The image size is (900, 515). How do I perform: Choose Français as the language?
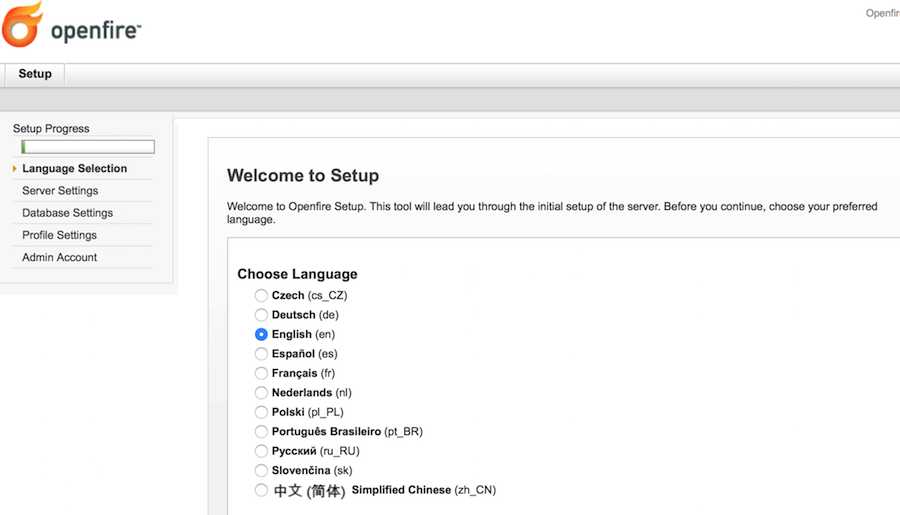pyautogui.click(x=261, y=373)
